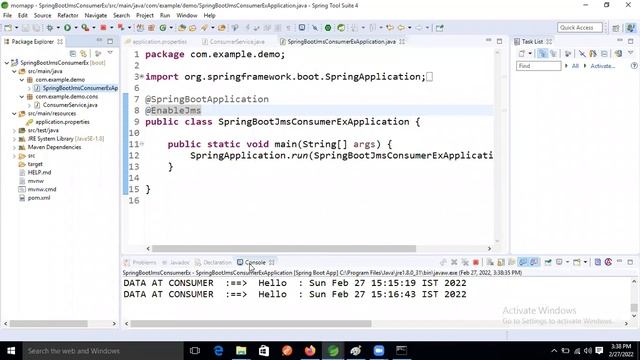This screenshot has width=640, height=360.
Task: Toggle Scheduled view in Task List toolbar
Action: pos(553,53)
